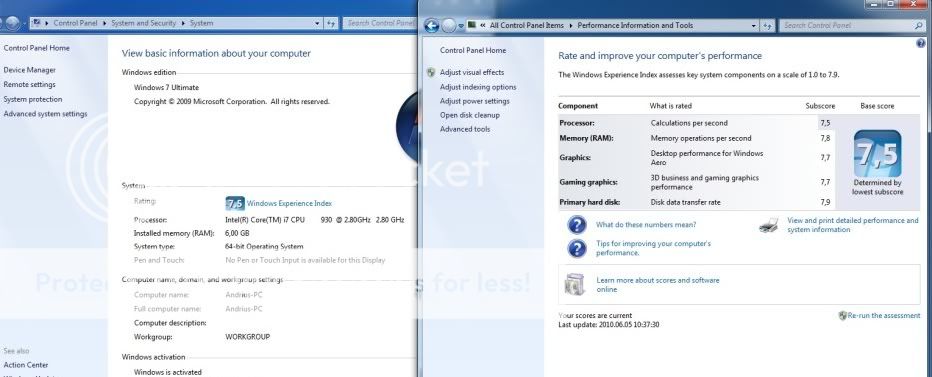
Task: Open Adjust indexing options
Action: (478, 87)
